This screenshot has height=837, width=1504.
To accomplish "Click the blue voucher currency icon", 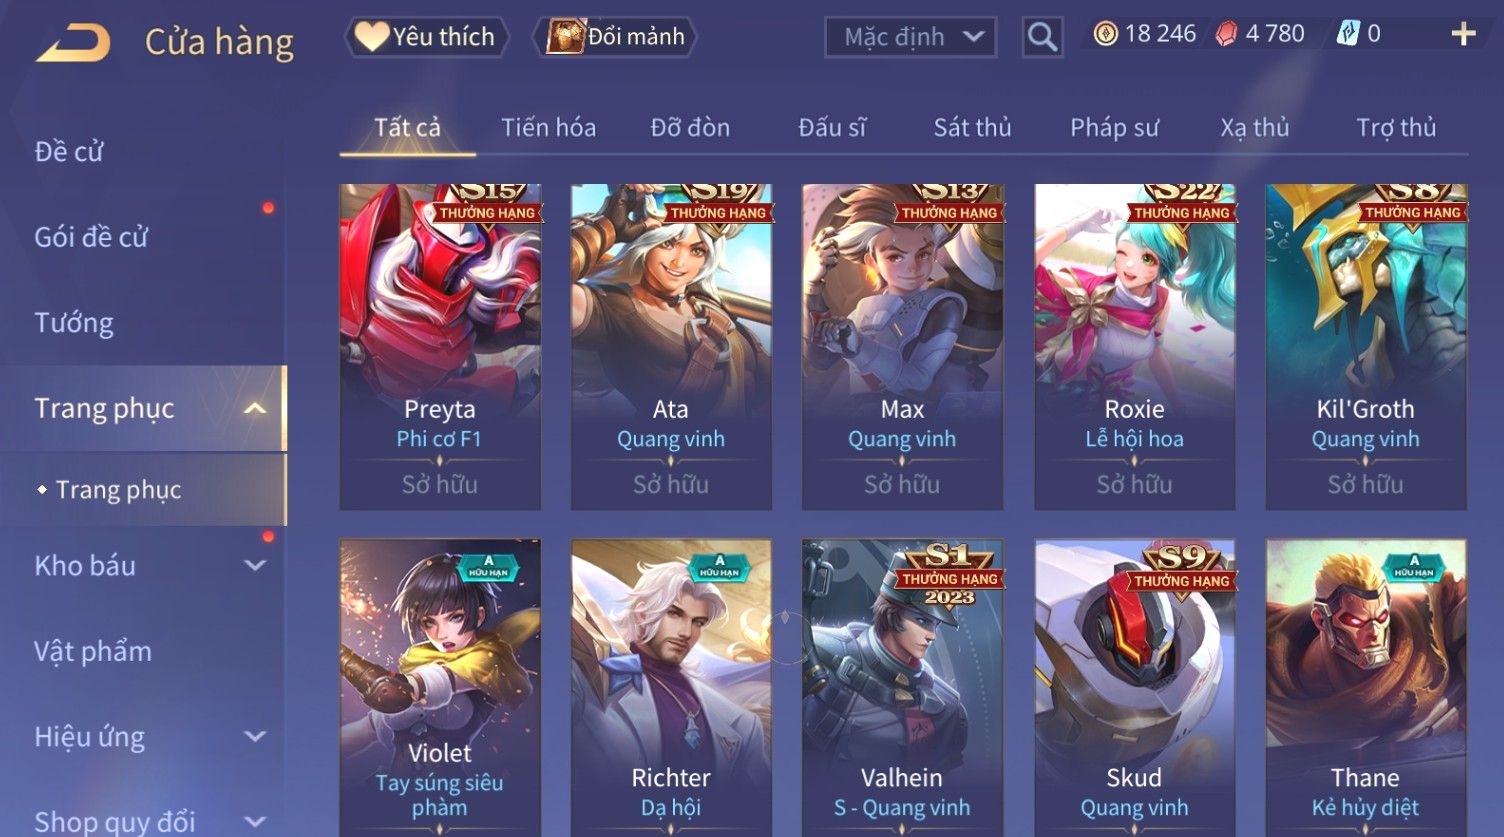I will (x=1348, y=34).
